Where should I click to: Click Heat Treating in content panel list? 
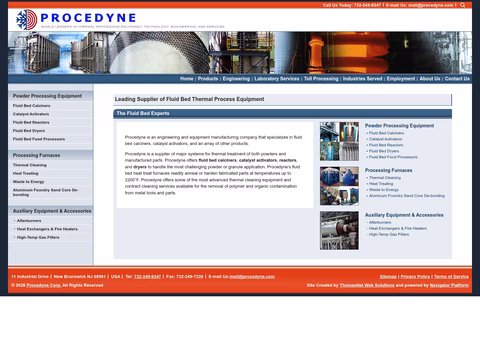[381, 184]
